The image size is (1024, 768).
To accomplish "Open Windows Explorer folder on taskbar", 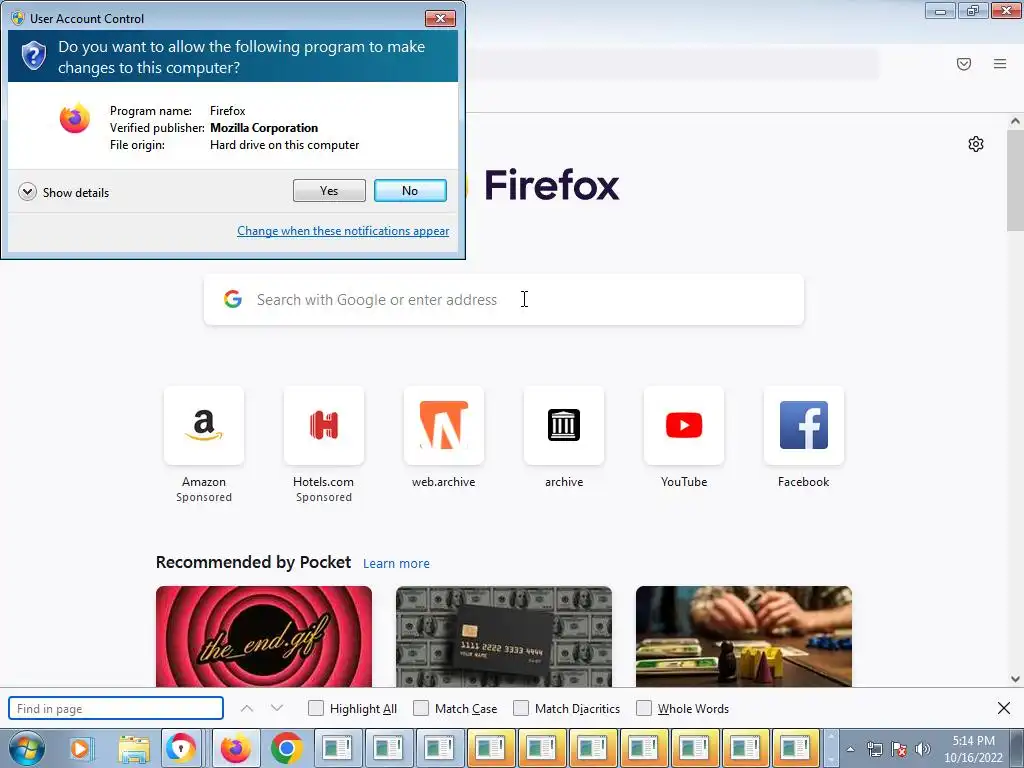I will click(134, 748).
